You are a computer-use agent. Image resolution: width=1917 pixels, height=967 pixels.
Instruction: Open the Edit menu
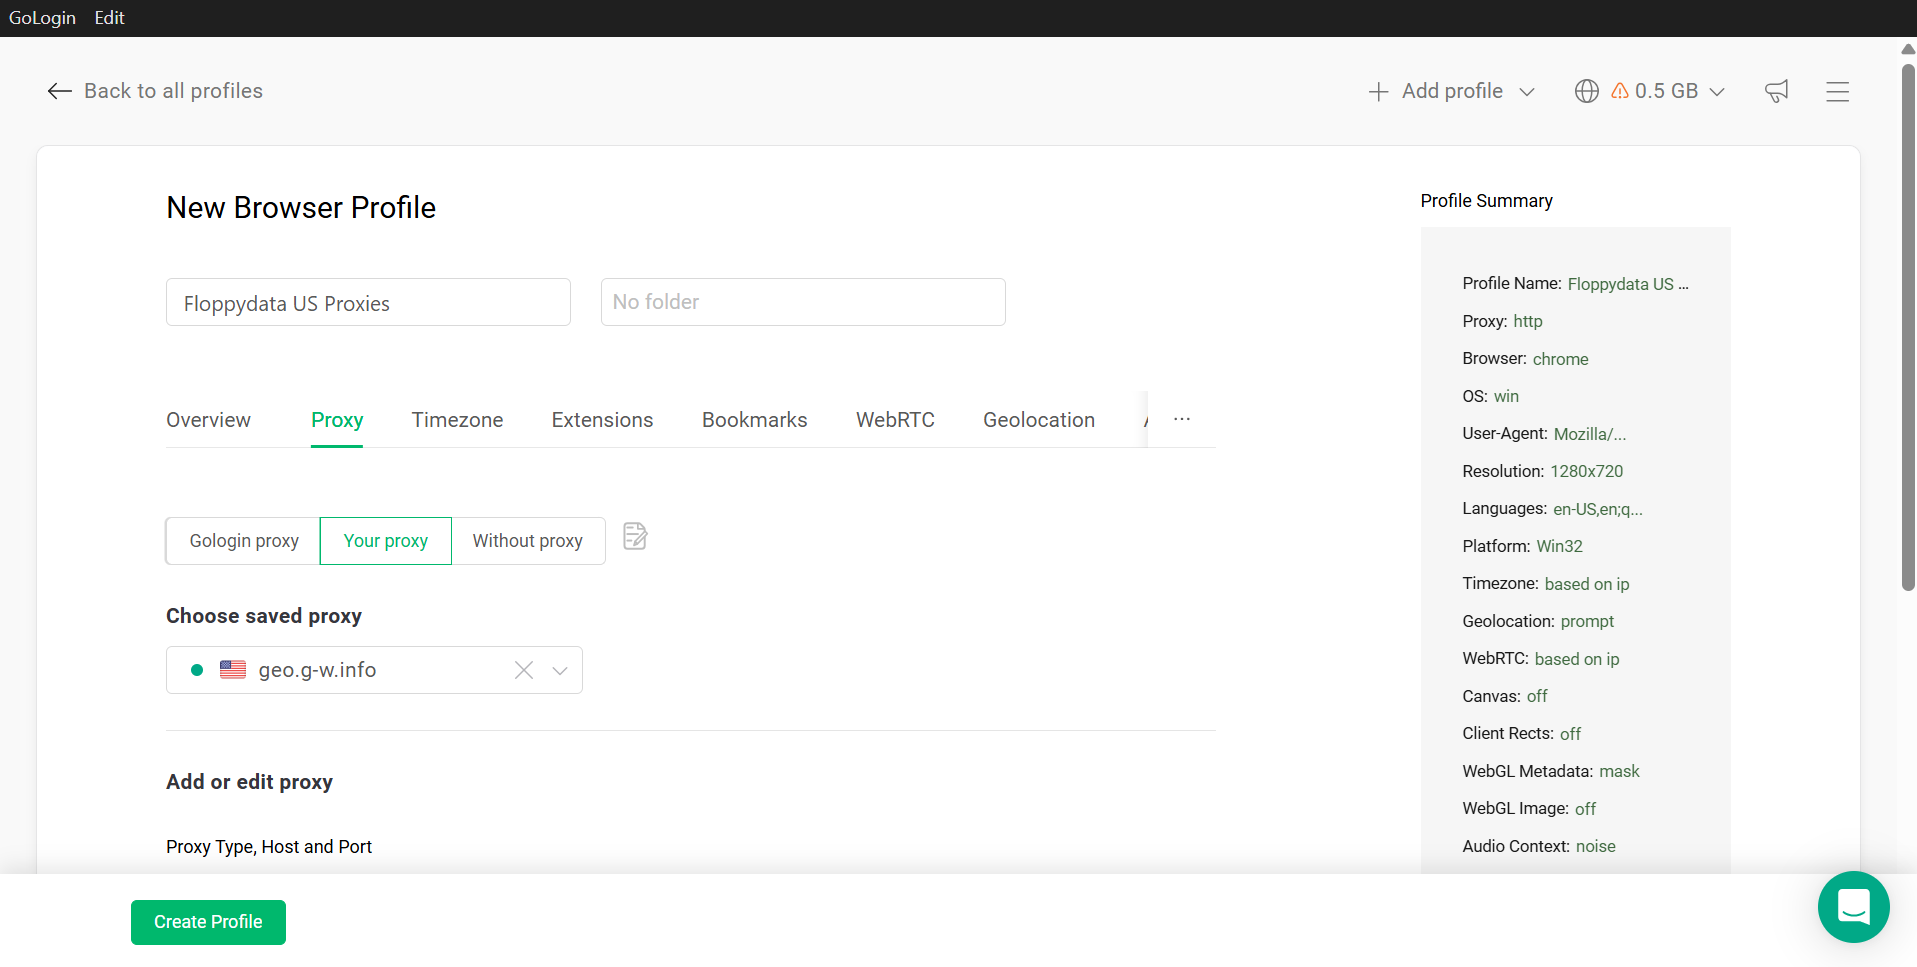[x=109, y=18]
